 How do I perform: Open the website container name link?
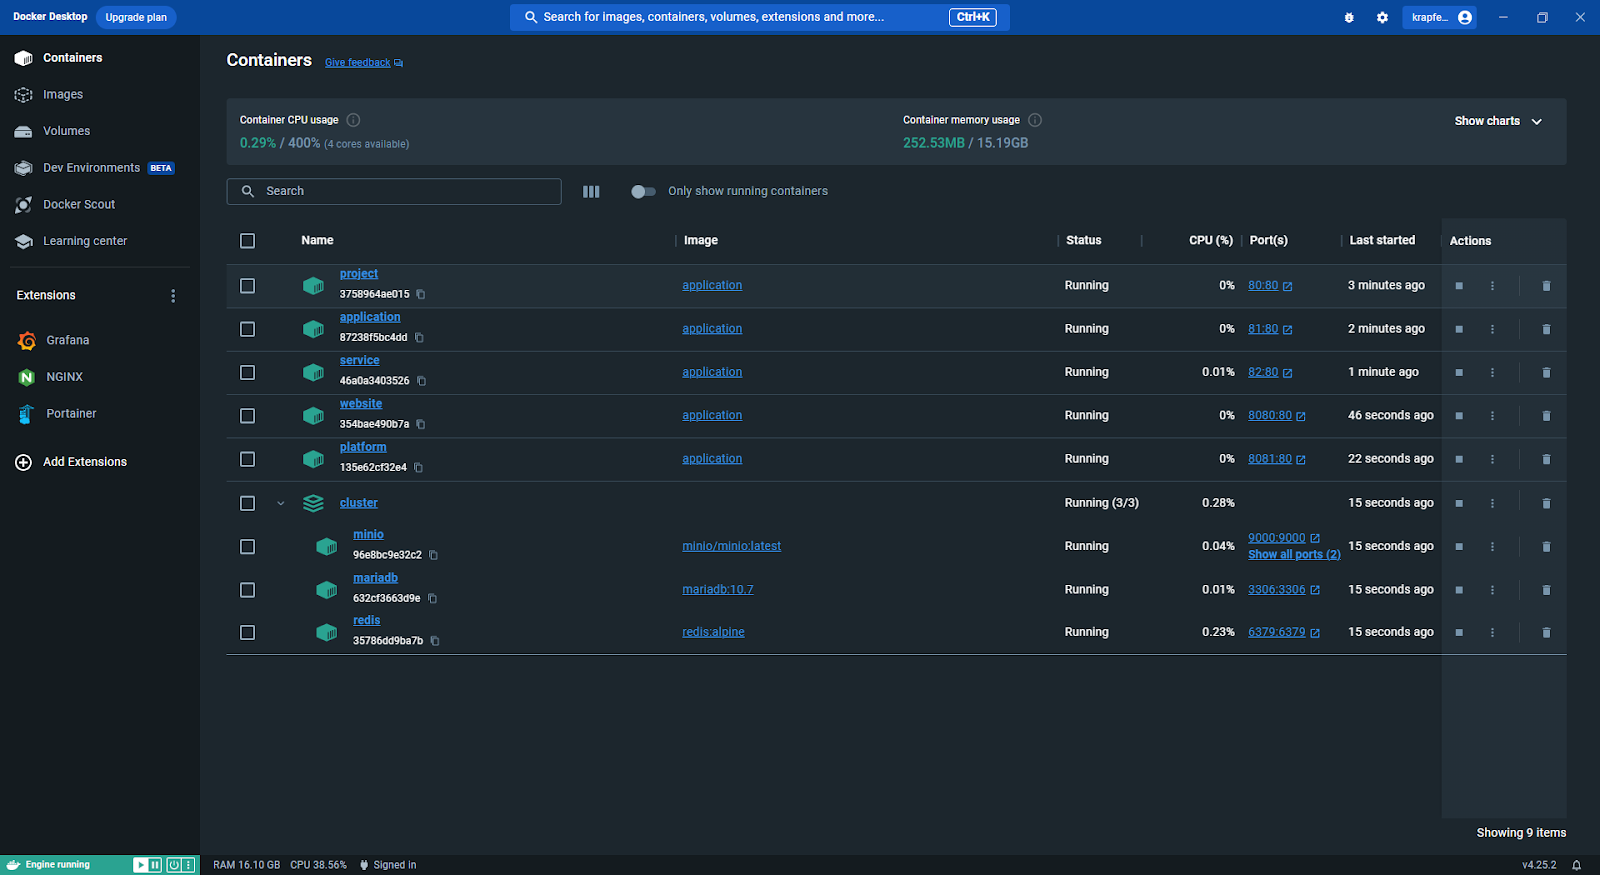click(361, 404)
